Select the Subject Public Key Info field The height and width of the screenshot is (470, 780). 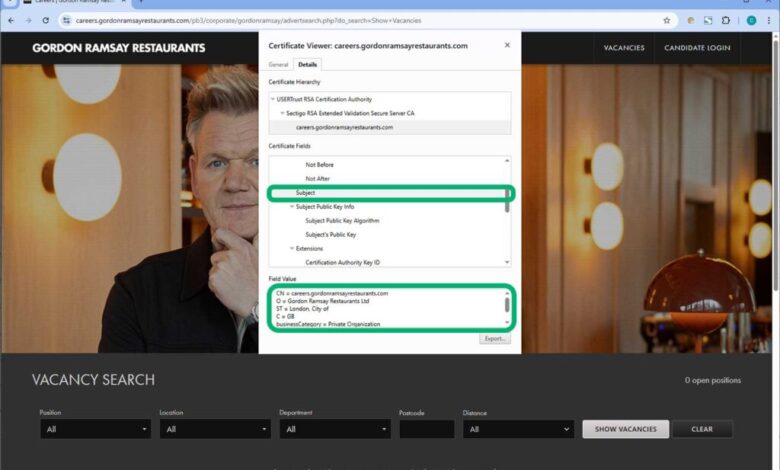(325, 206)
